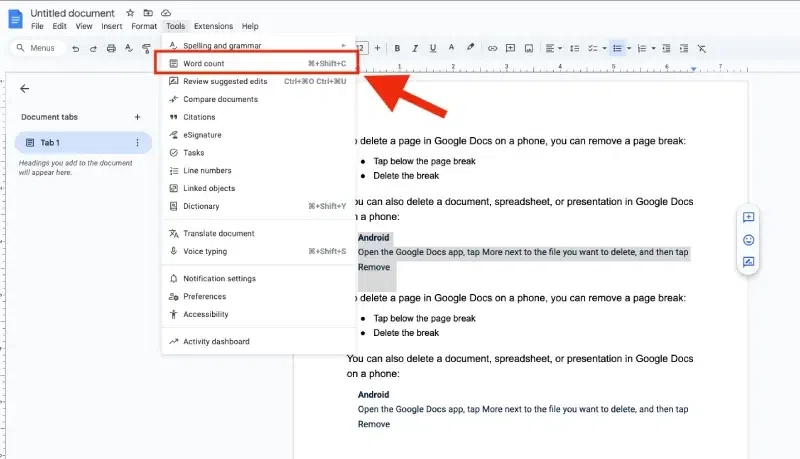
Task: Open Tab 1 more options menu
Action: coord(137,143)
